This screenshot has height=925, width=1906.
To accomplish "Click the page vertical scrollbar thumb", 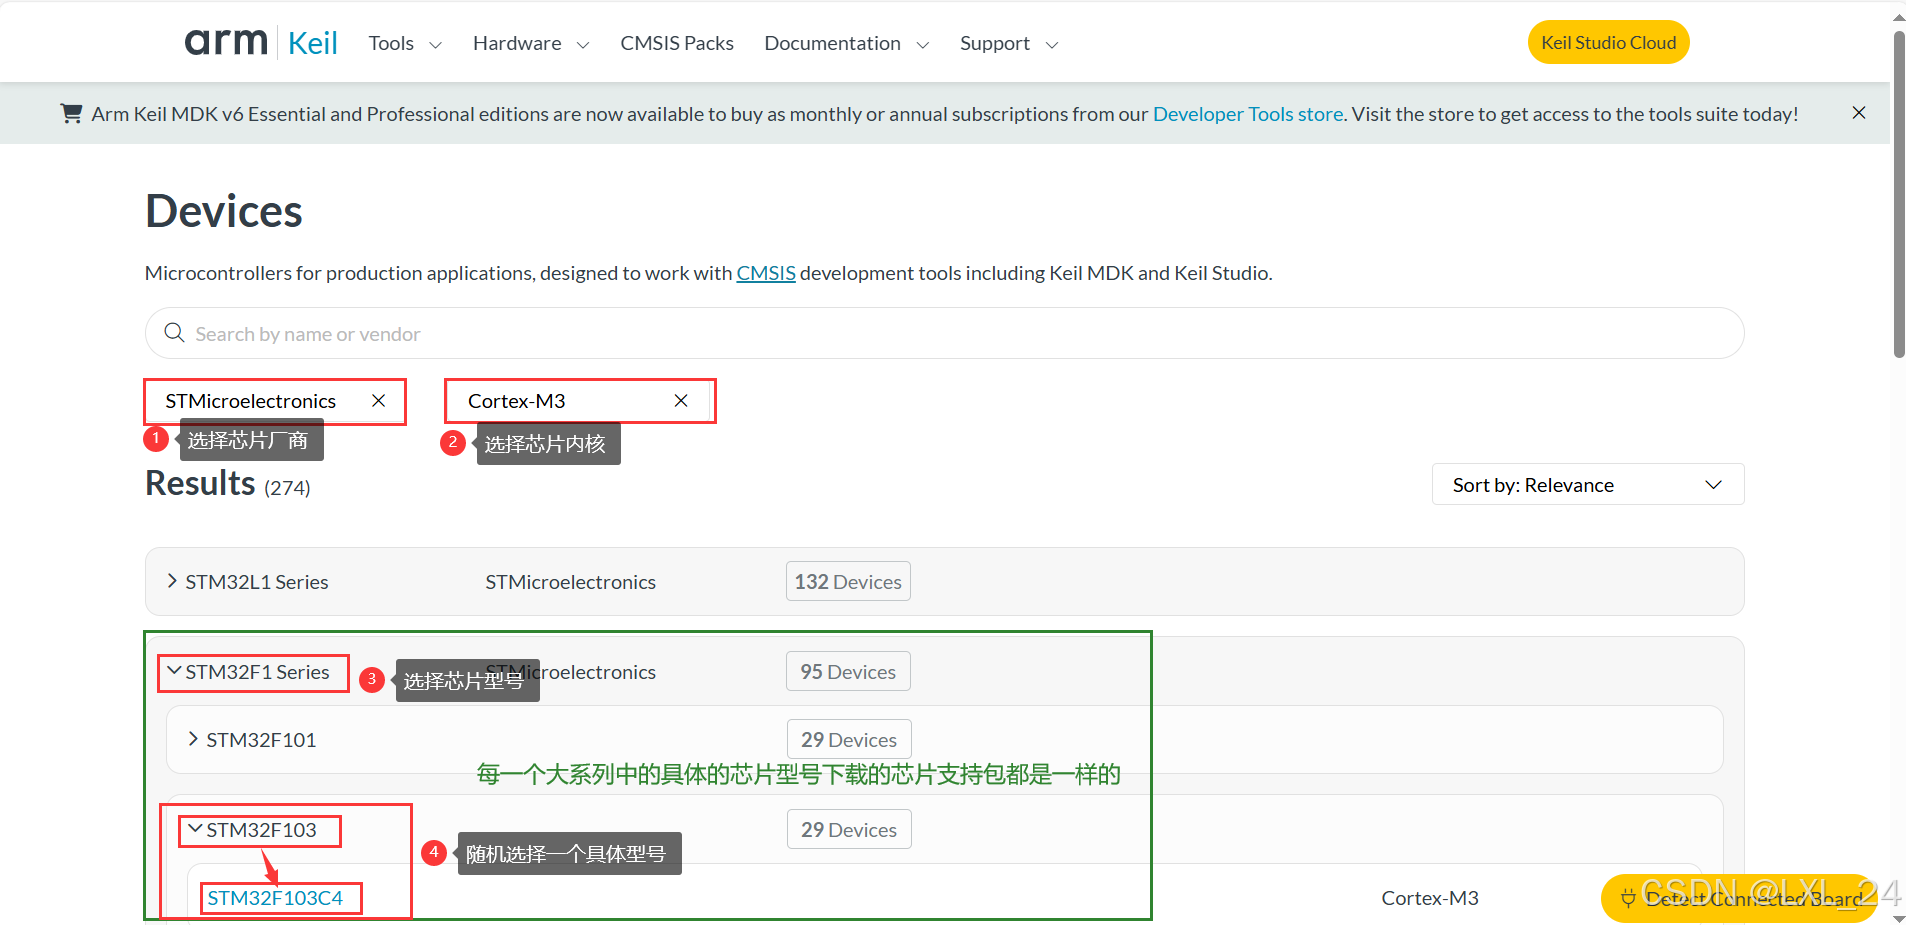I will (x=1898, y=195).
